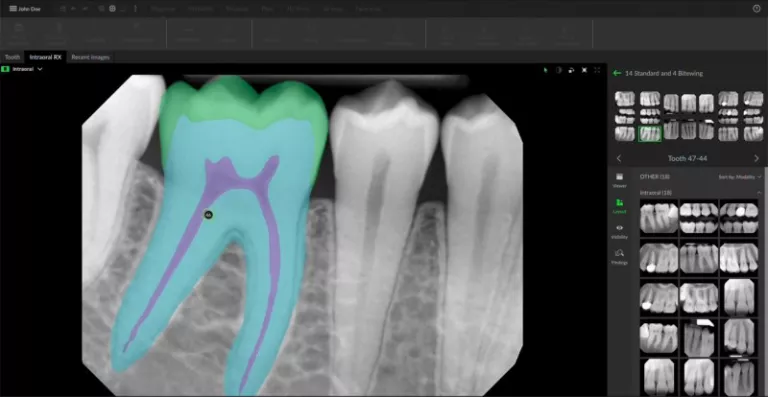768x397 pixels.
Task: Expand the viewer to fullscreen
Action: pyautogui.click(x=597, y=70)
